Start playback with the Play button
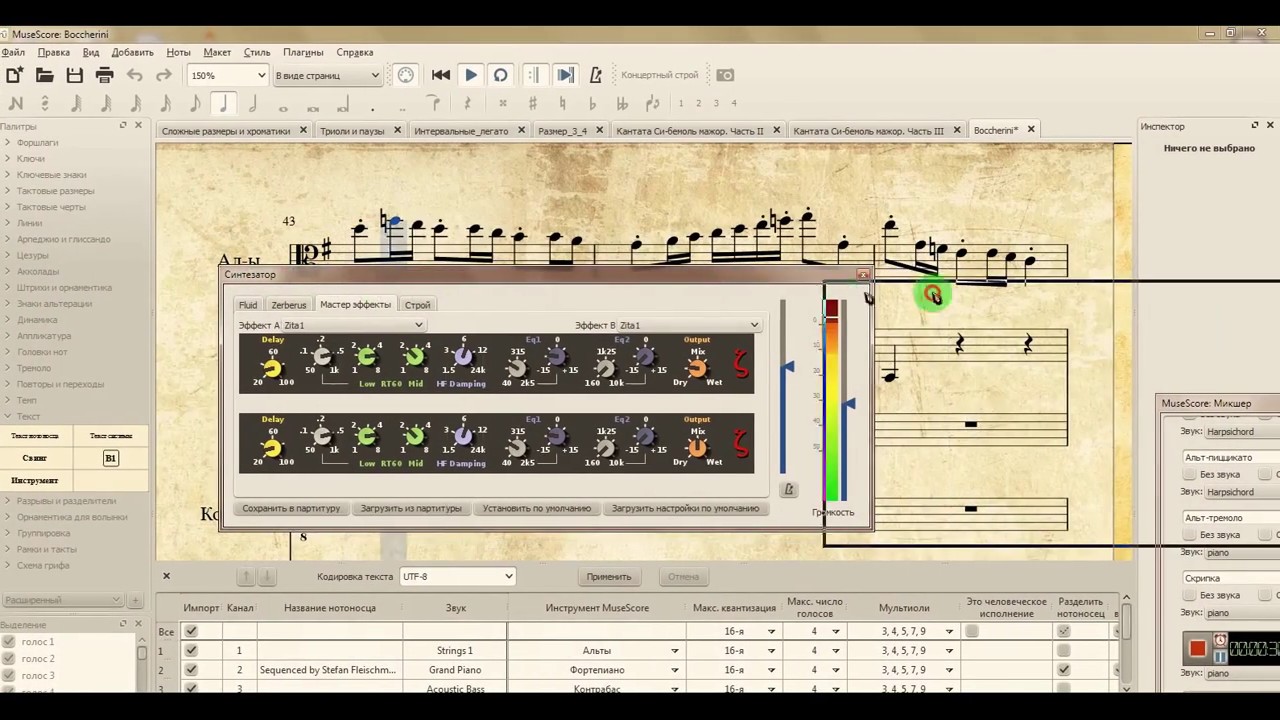Screen dimensions: 1280x720 [x=471, y=75]
